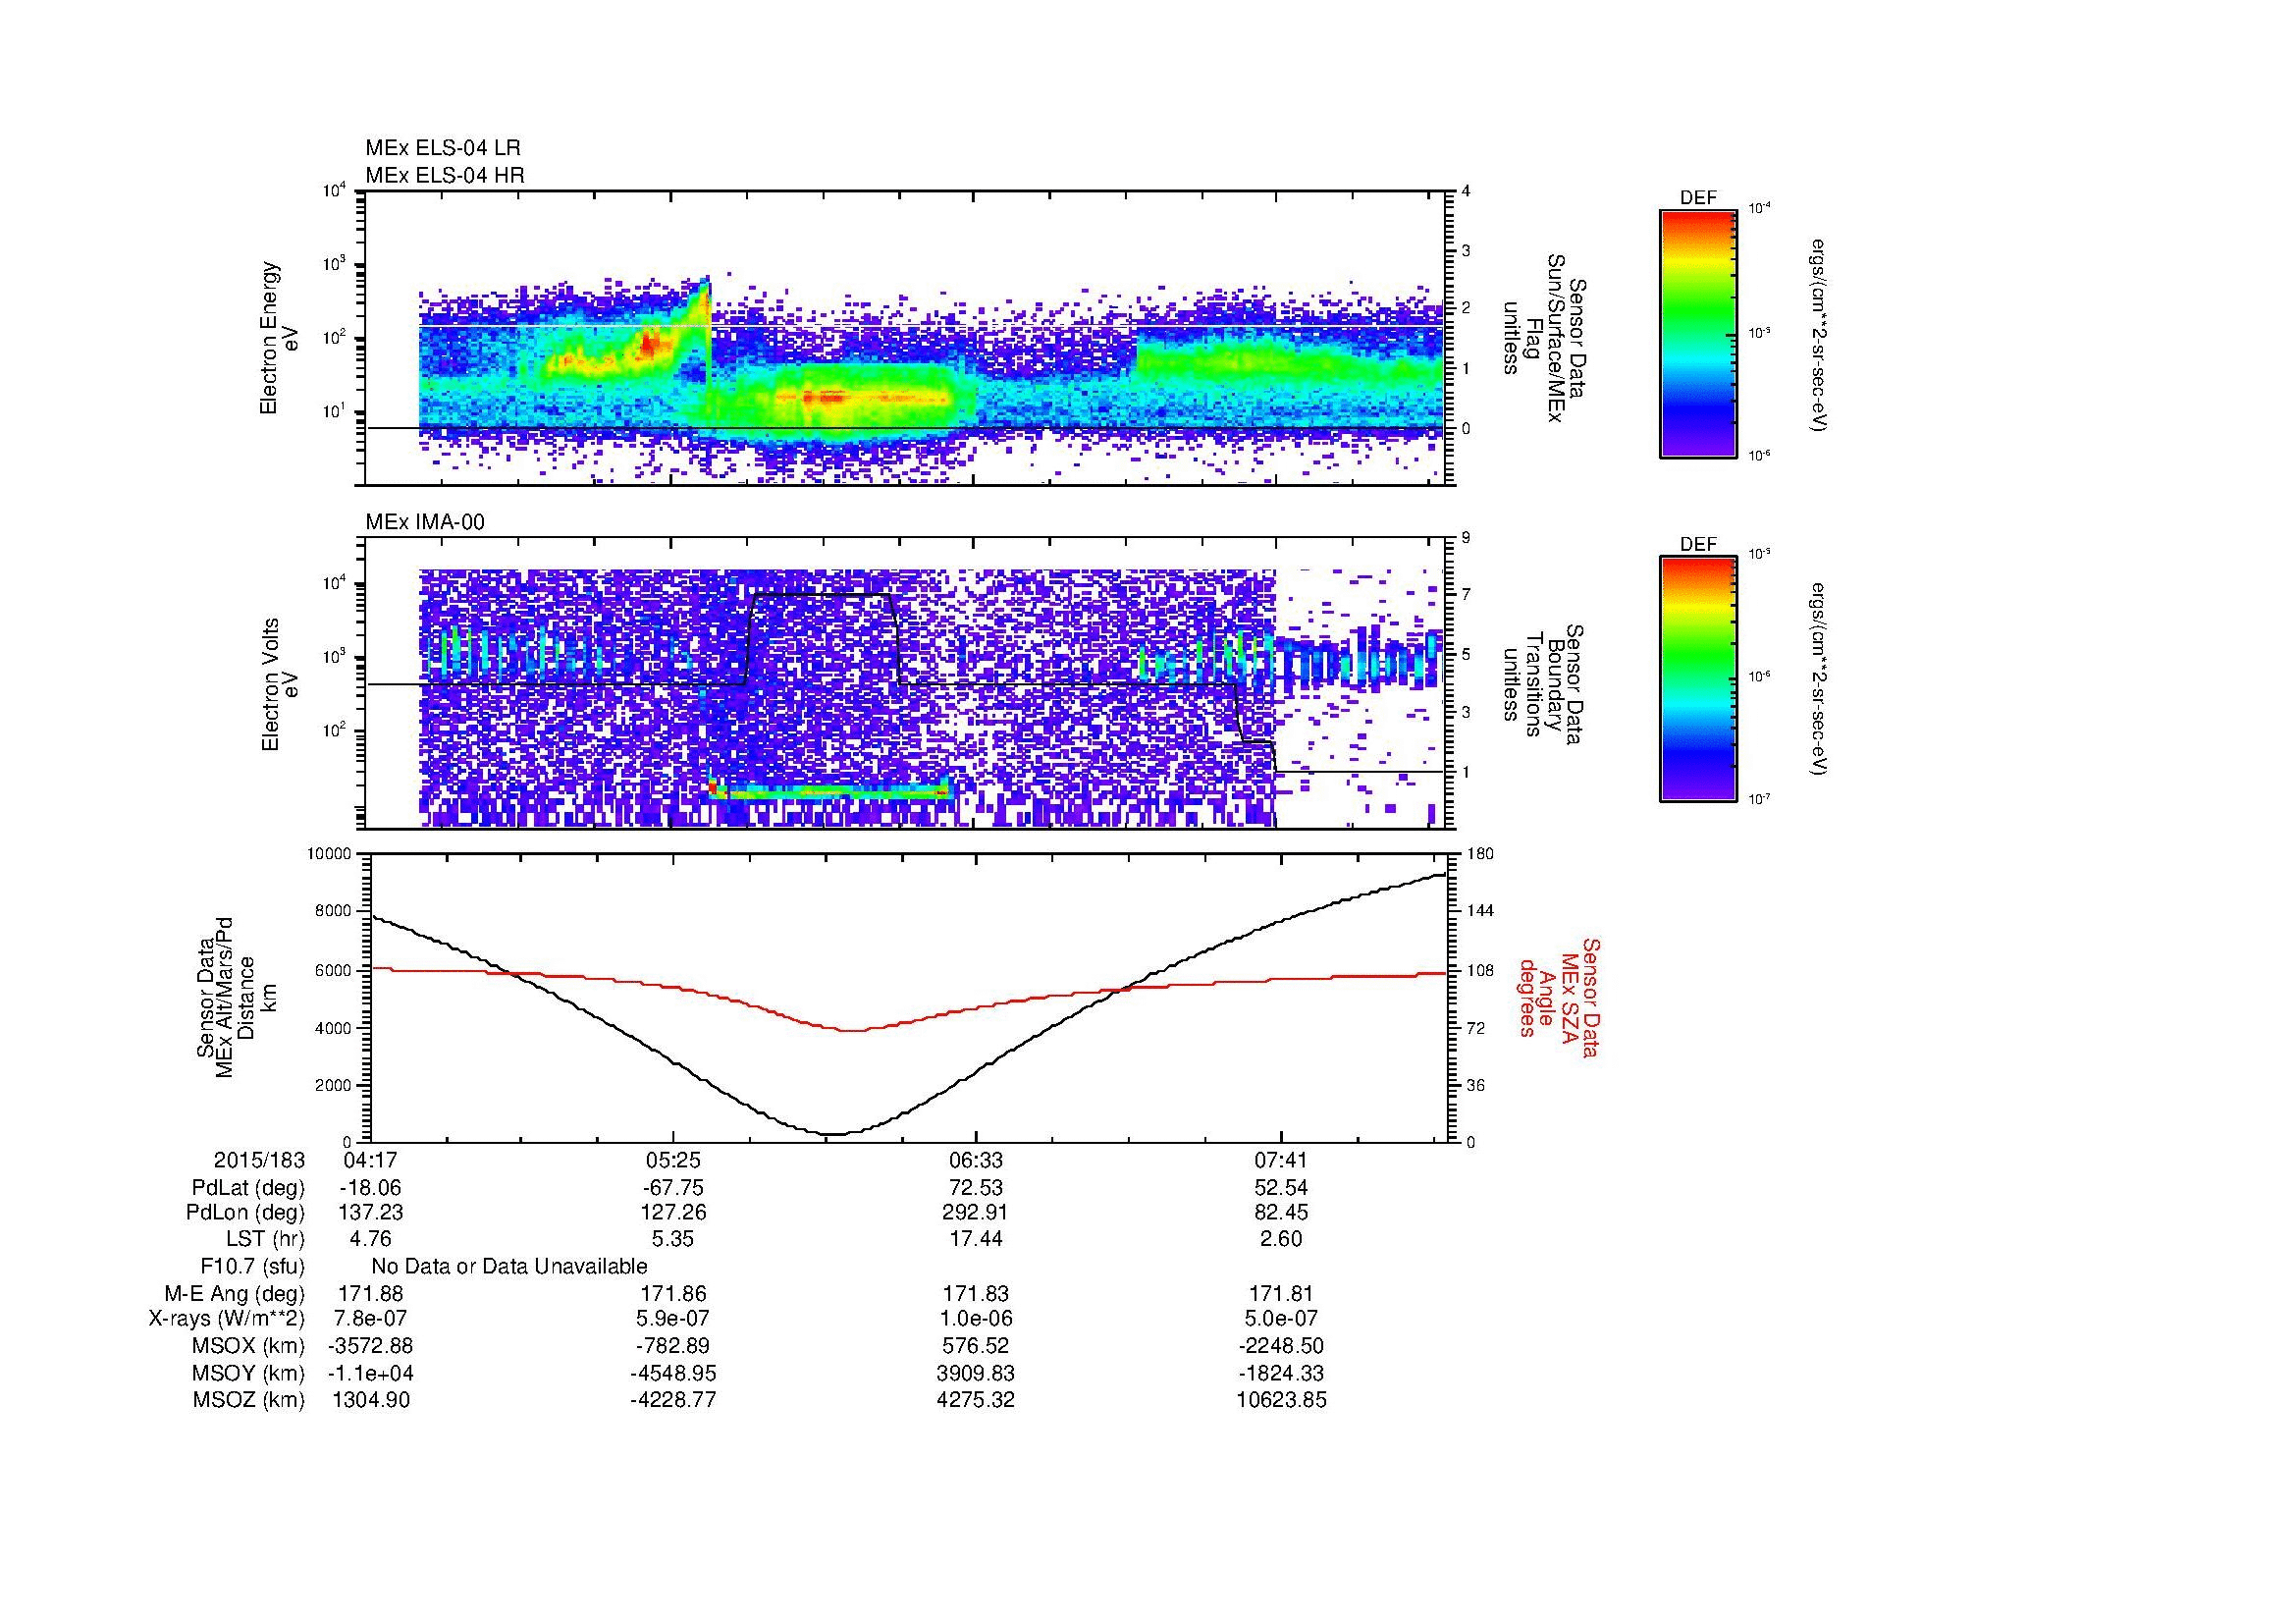Click the PdLon (deg) row label
Screen dimensions: 2296x1623
245,1213
